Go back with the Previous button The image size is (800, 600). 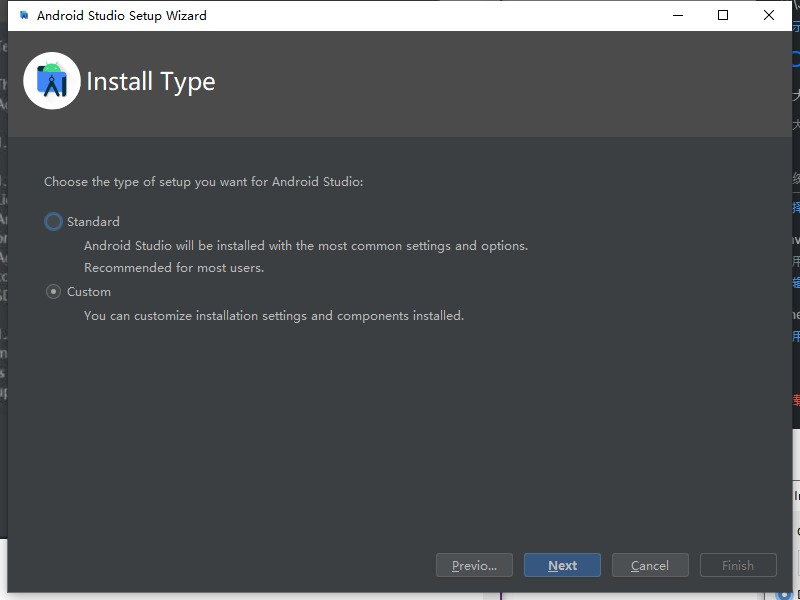(x=474, y=565)
